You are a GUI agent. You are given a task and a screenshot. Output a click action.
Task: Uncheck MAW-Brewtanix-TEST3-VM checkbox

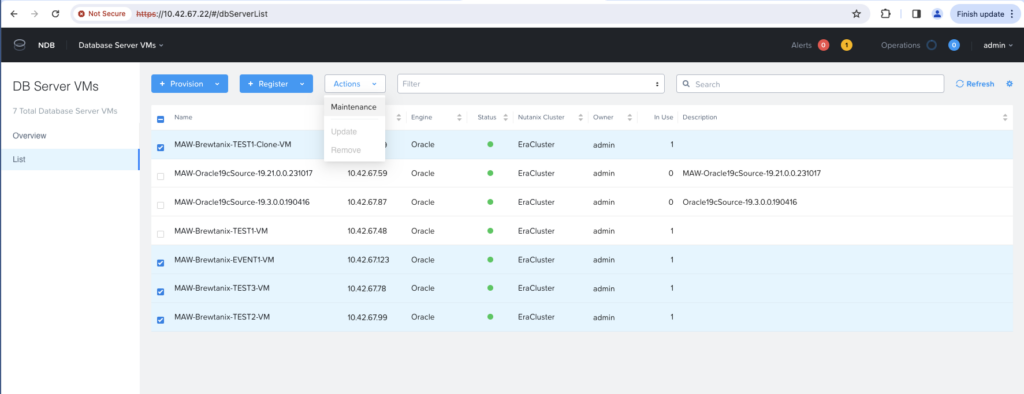coord(161,291)
